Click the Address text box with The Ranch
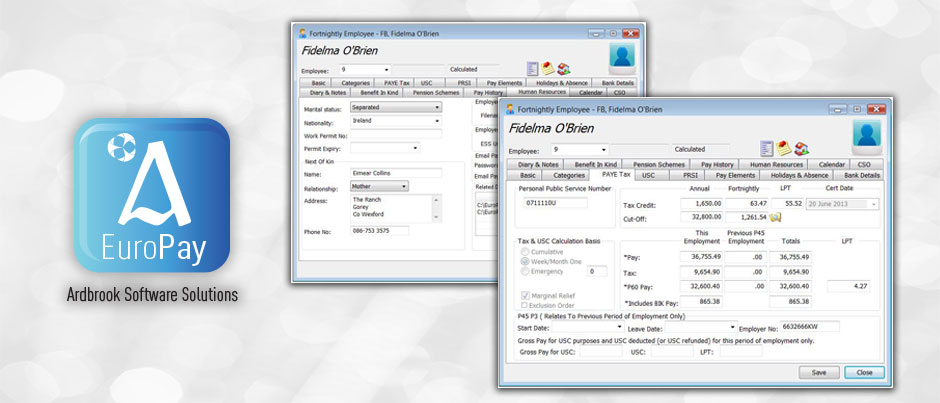This screenshot has width=940, height=403. click(396, 208)
